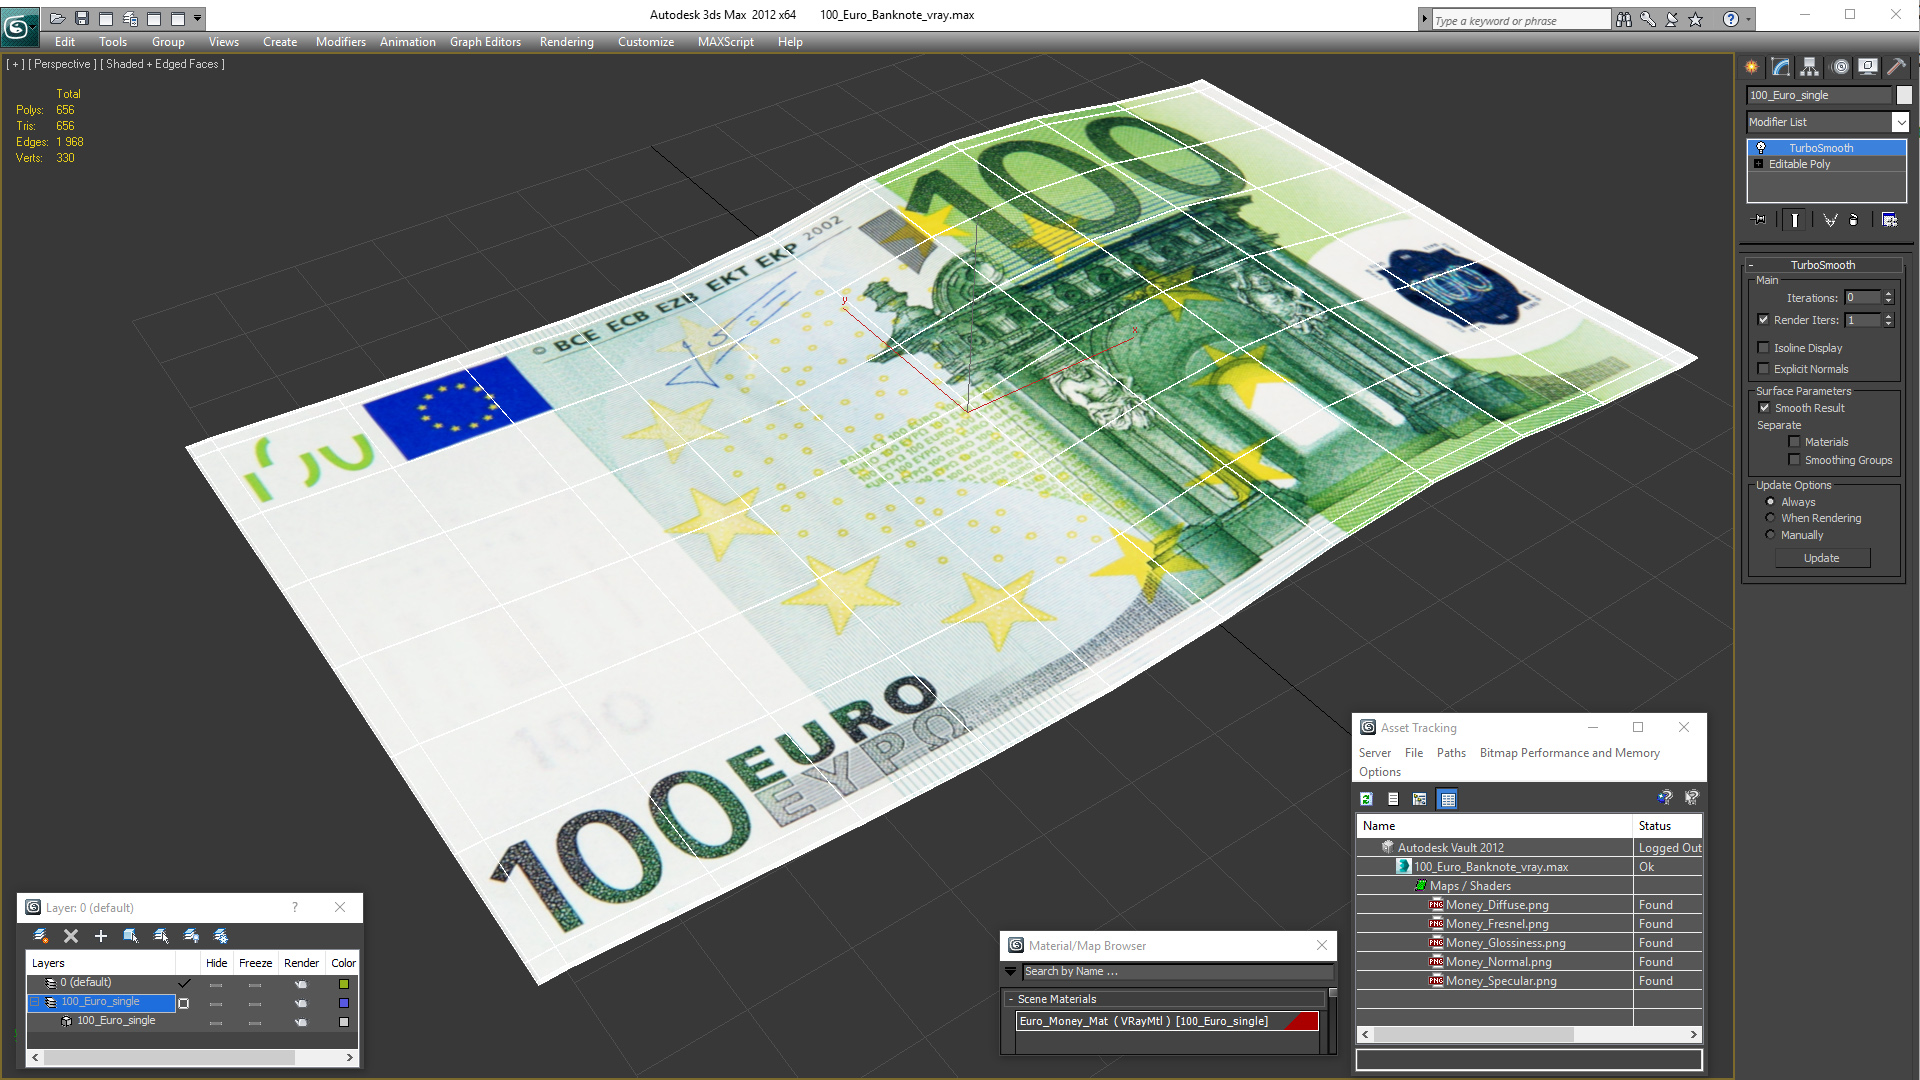Screen dimensions: 1920x1080
Task: Click Remove Modifier trash icon
Action: [1854, 220]
